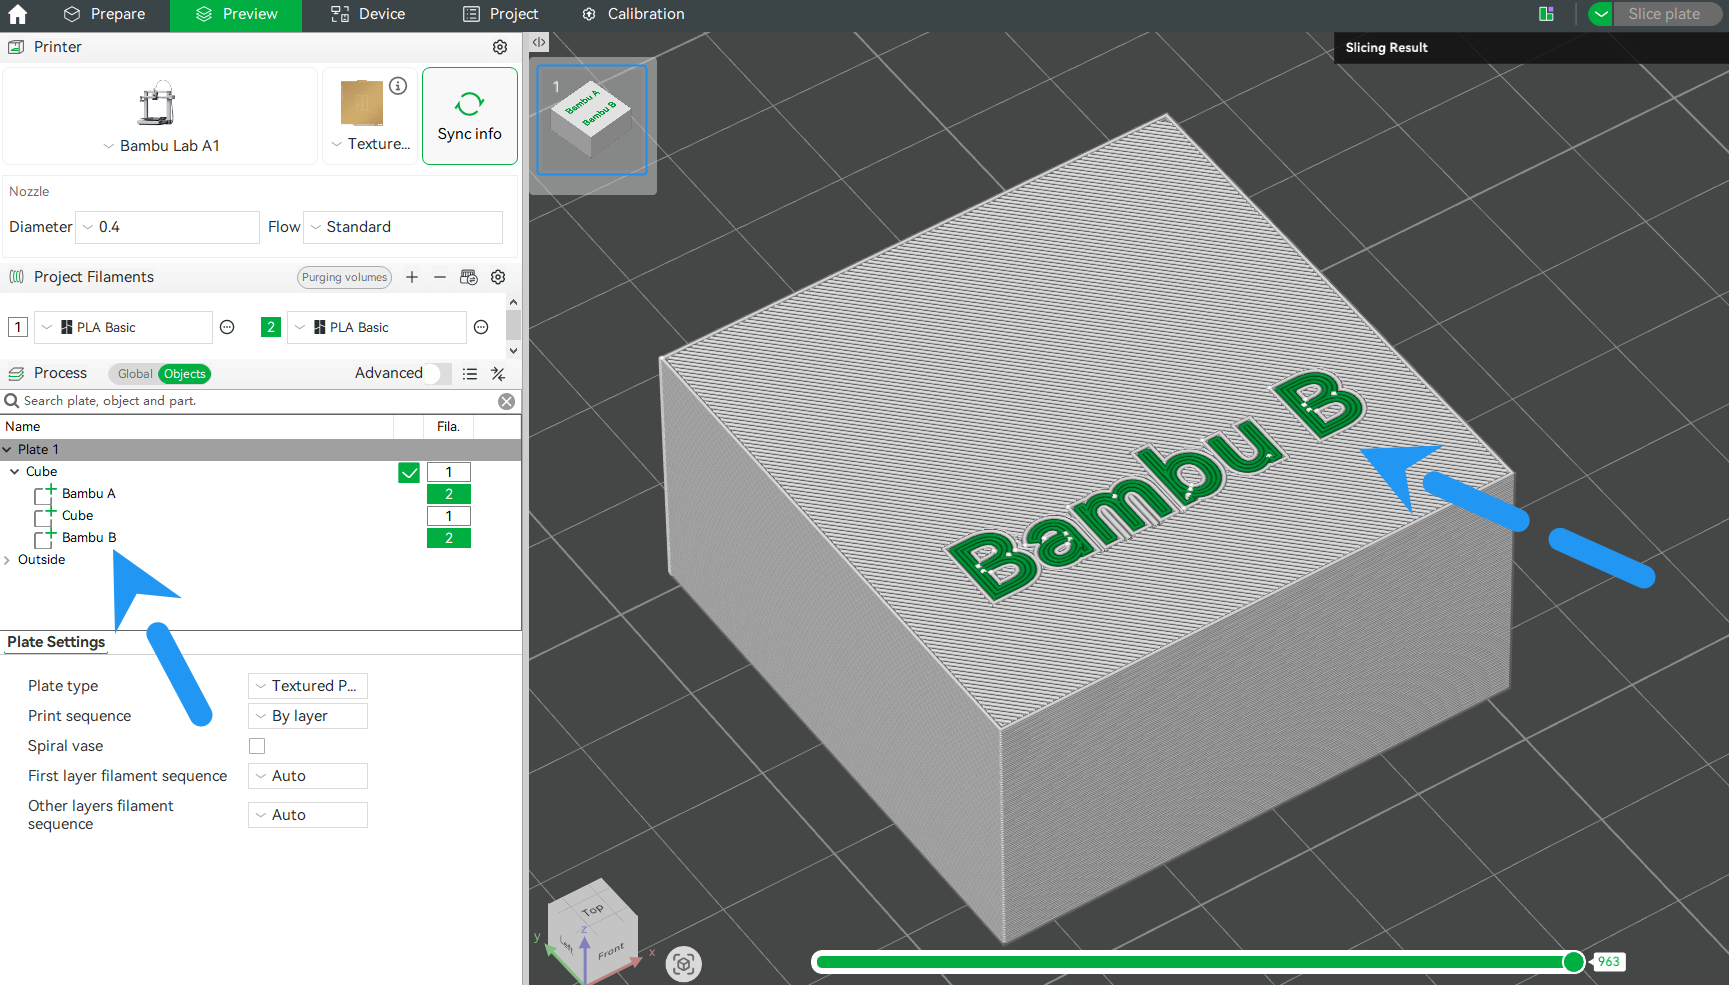Viewport: 1729px width, 985px height.
Task: Add a new project filament
Action: pos(412,277)
